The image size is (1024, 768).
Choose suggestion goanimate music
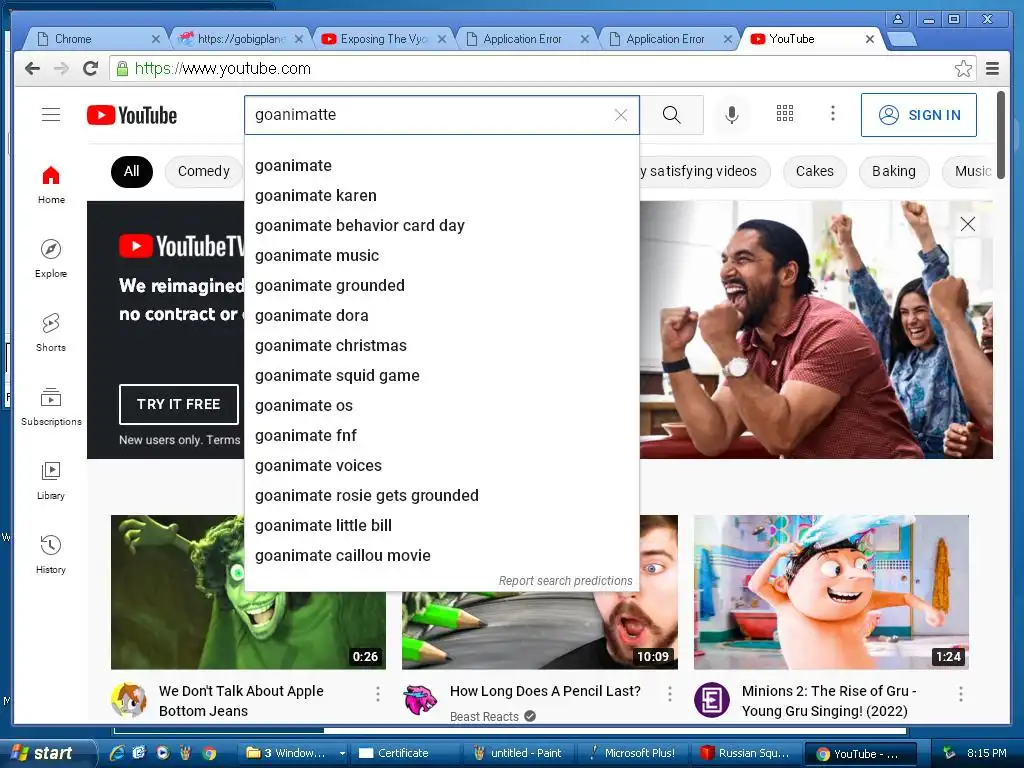click(x=441, y=255)
